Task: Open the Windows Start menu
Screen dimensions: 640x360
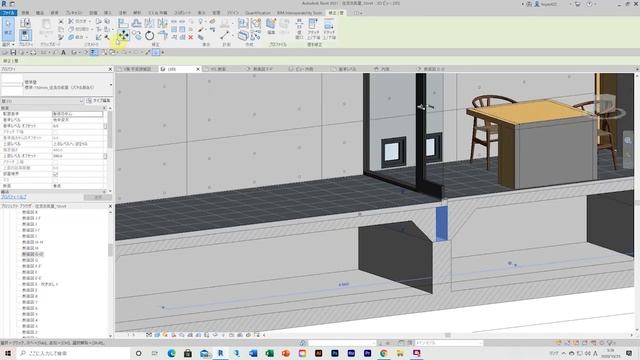Action: point(8,353)
